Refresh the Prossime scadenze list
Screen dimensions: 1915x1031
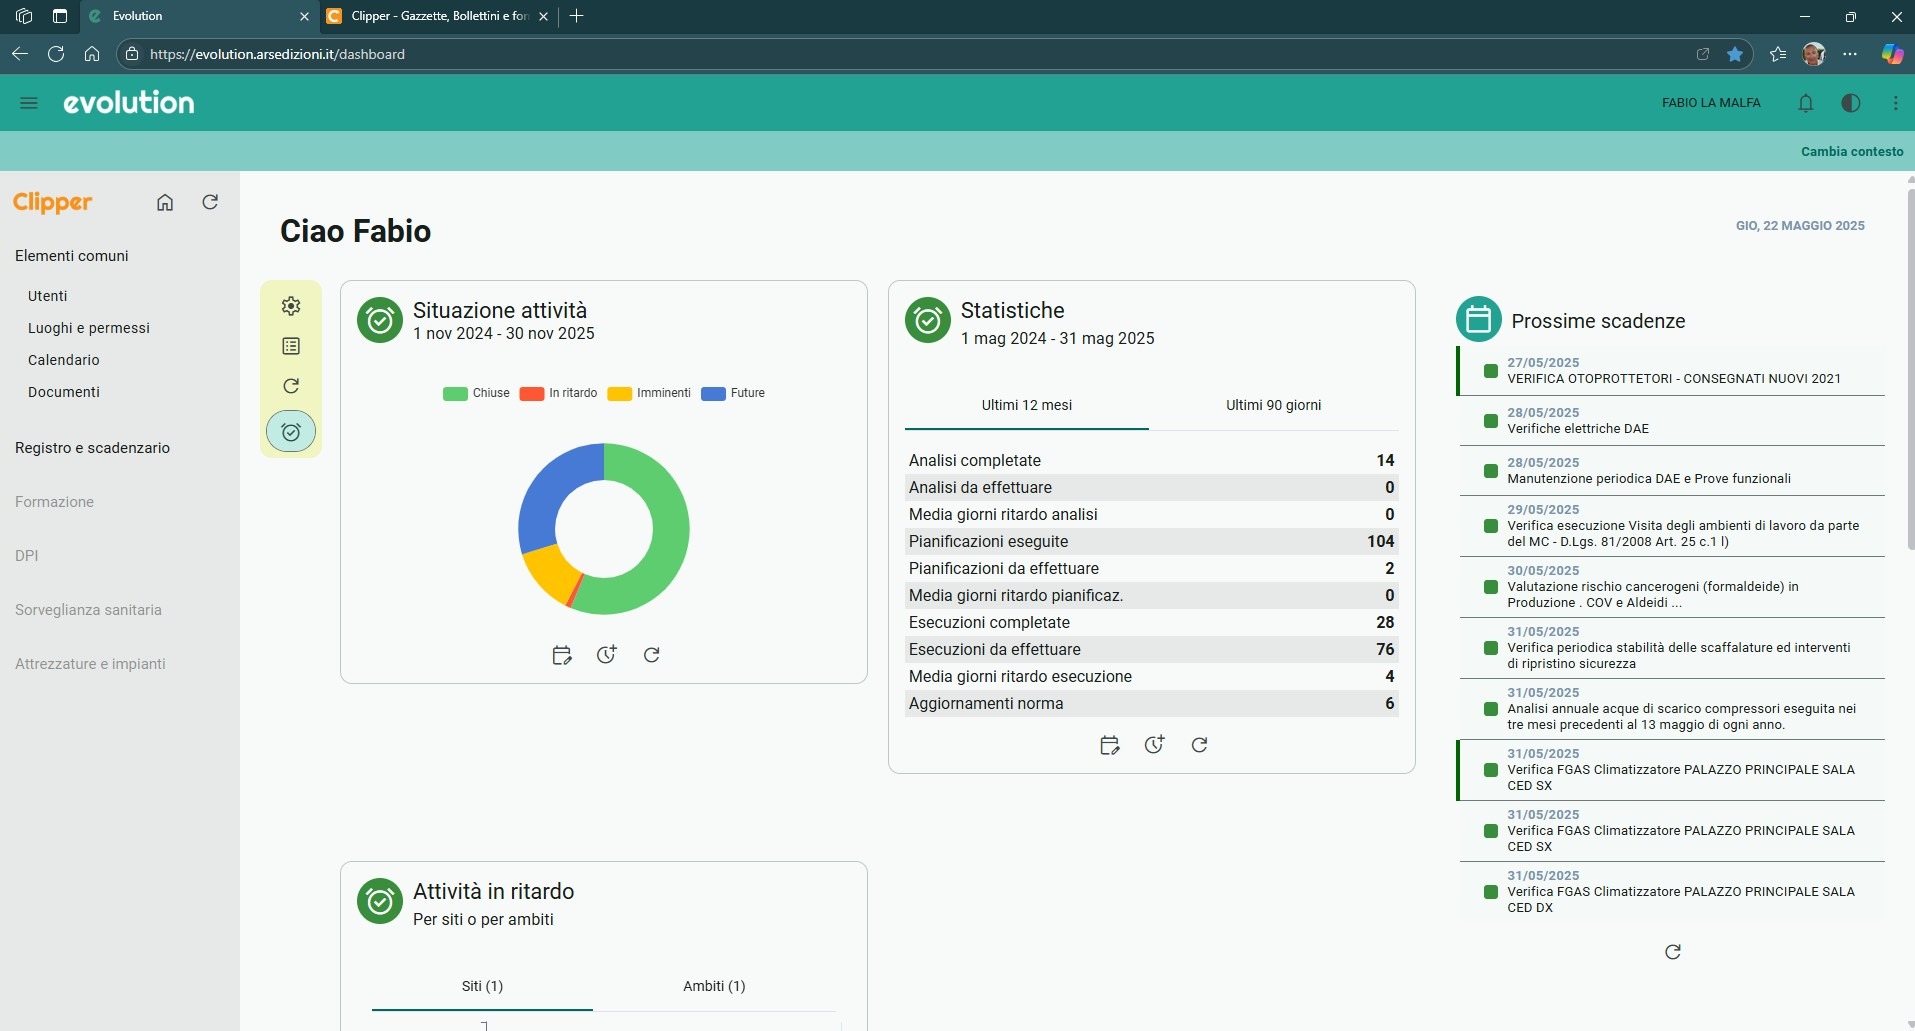pos(1673,952)
